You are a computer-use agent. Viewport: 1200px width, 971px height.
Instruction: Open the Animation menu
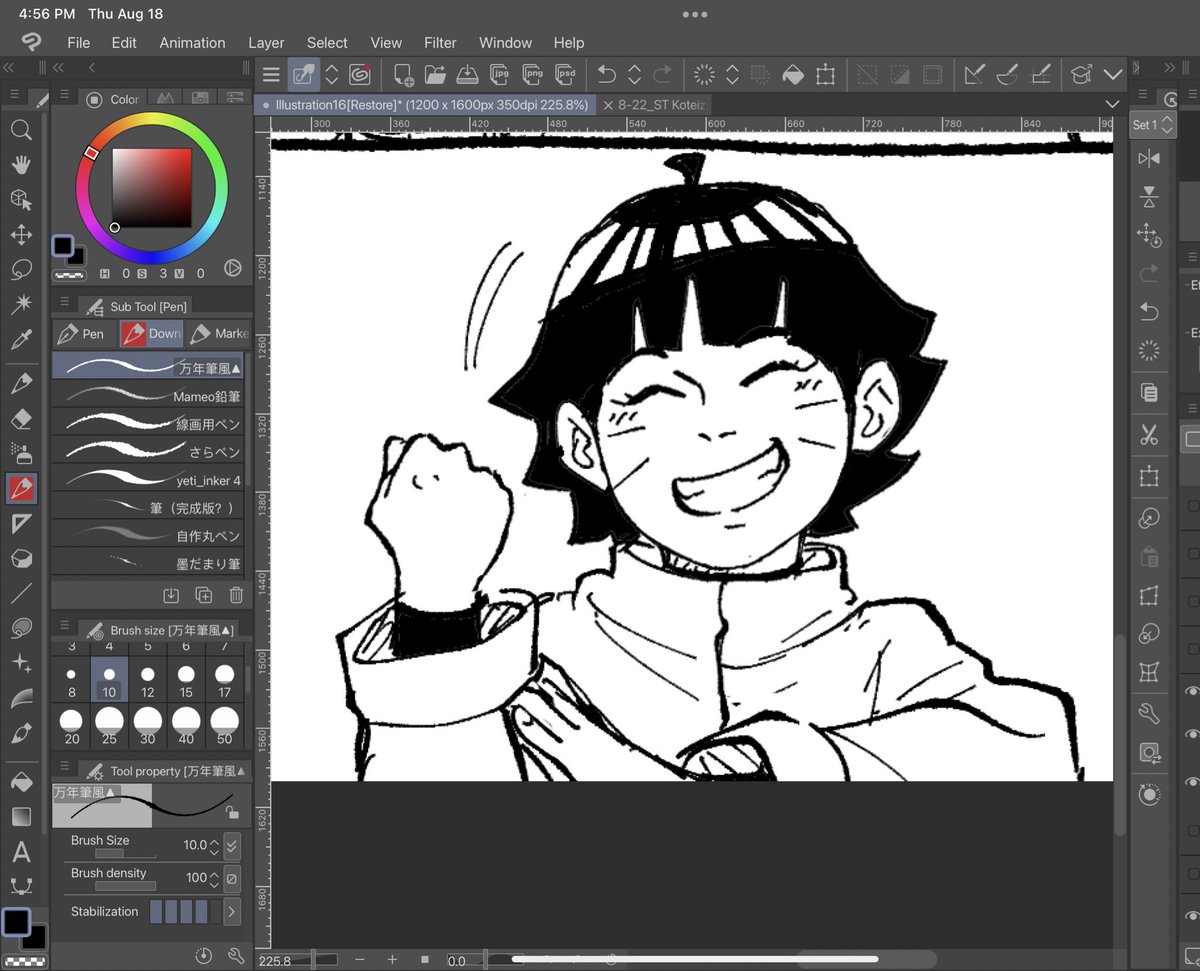click(192, 43)
